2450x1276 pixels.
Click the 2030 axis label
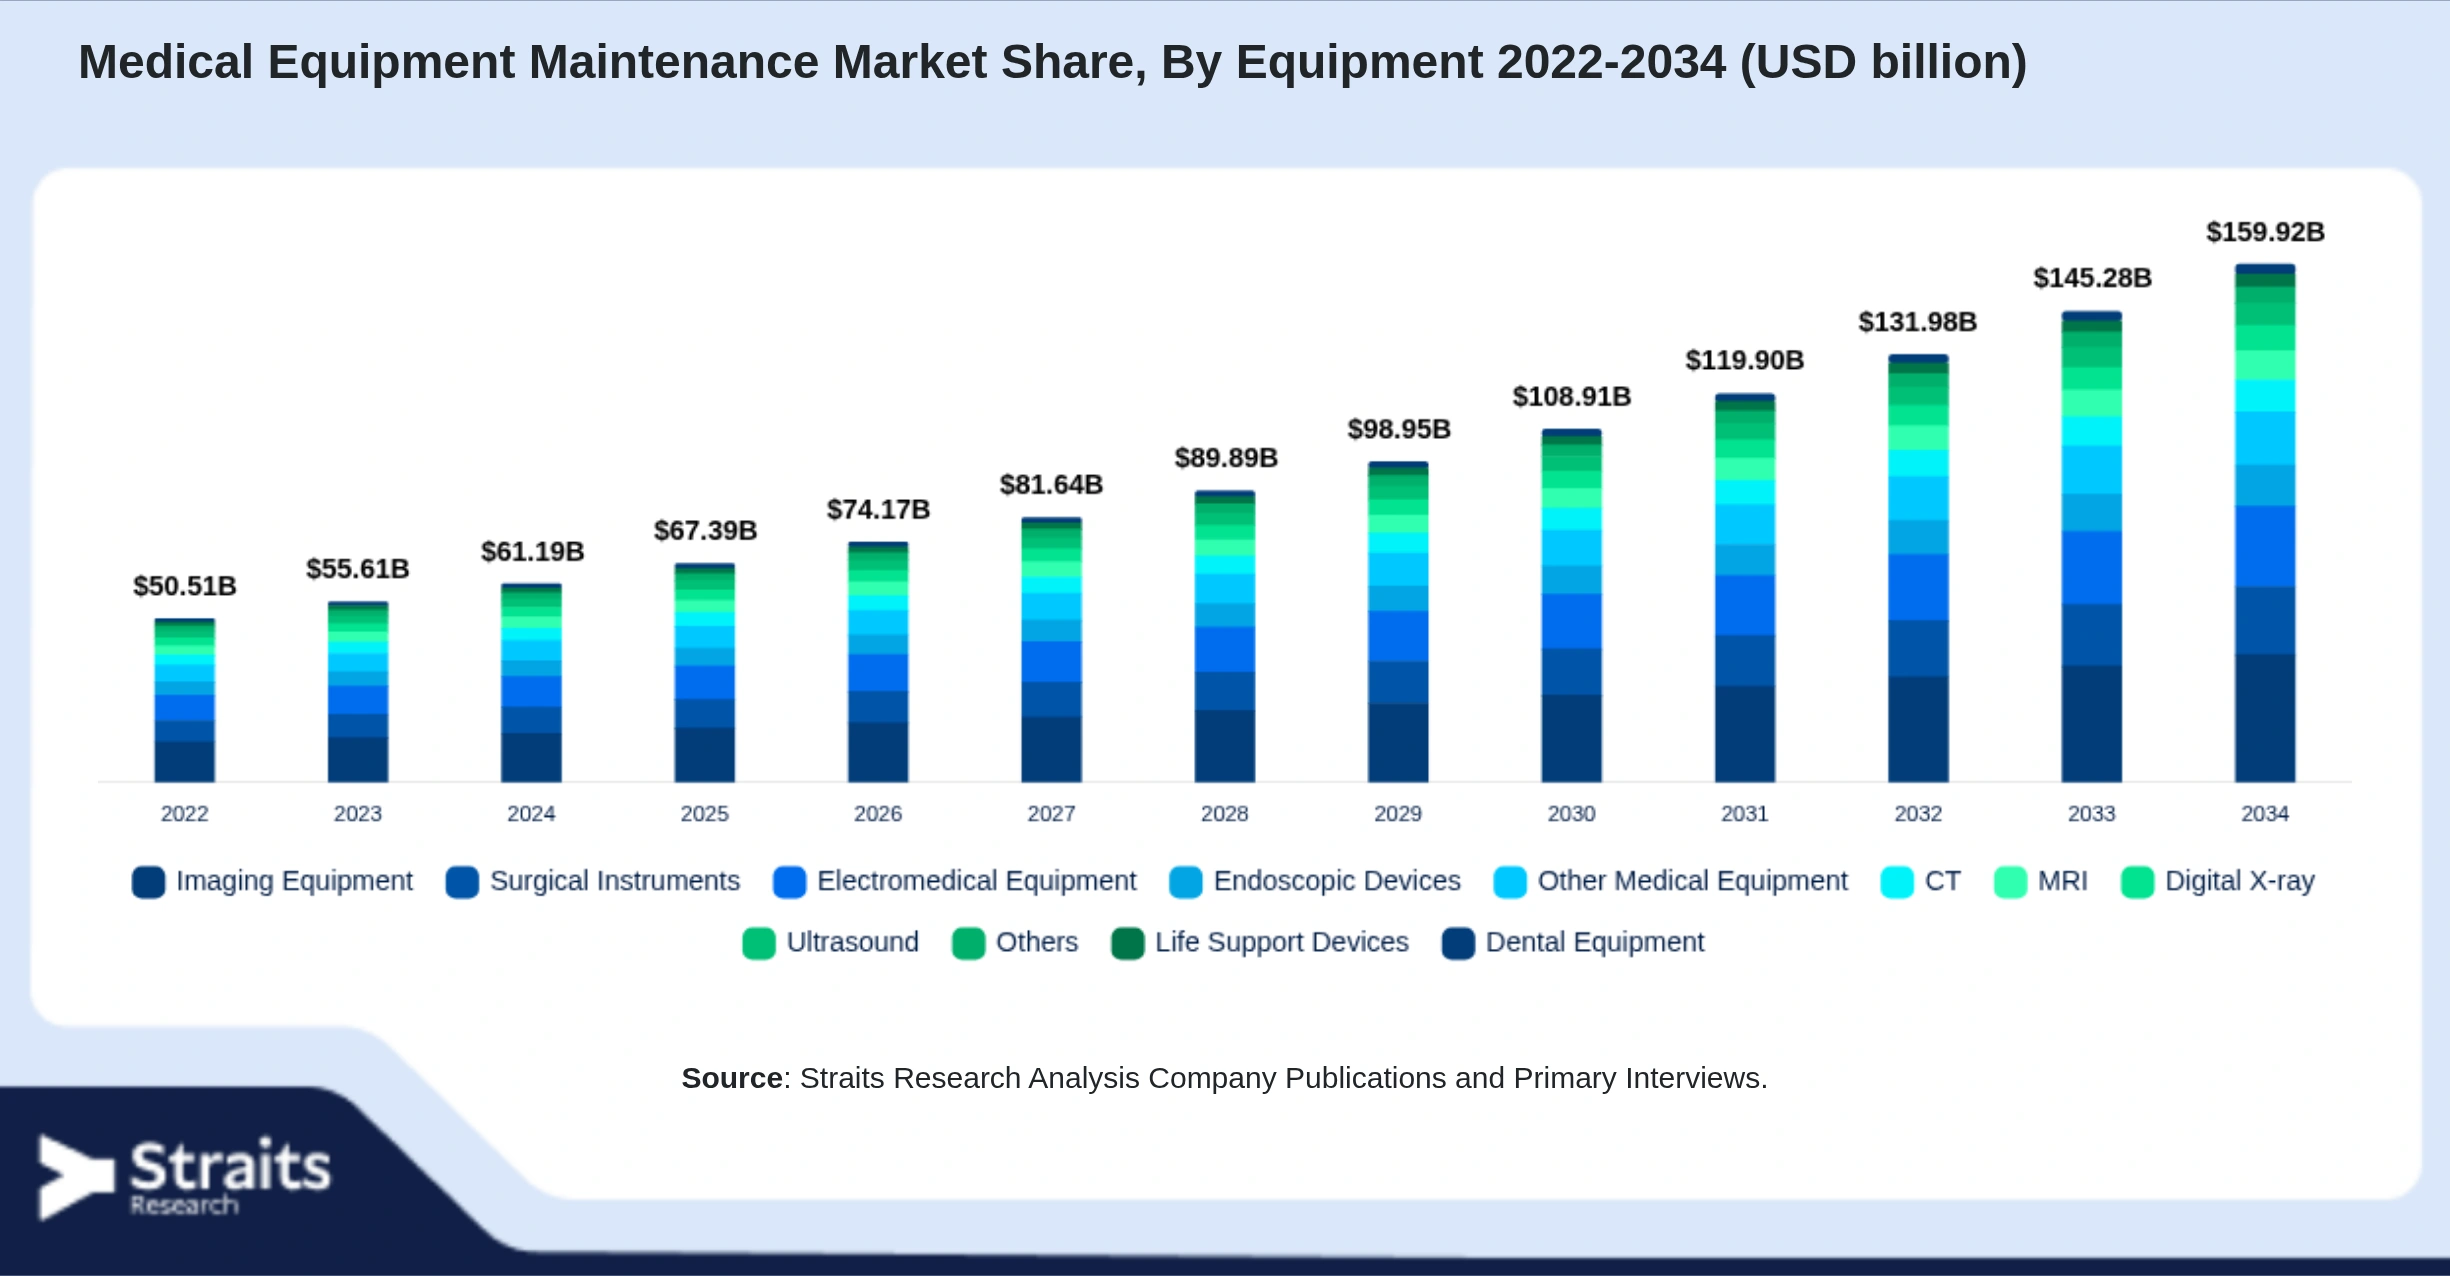pyautogui.click(x=1571, y=814)
